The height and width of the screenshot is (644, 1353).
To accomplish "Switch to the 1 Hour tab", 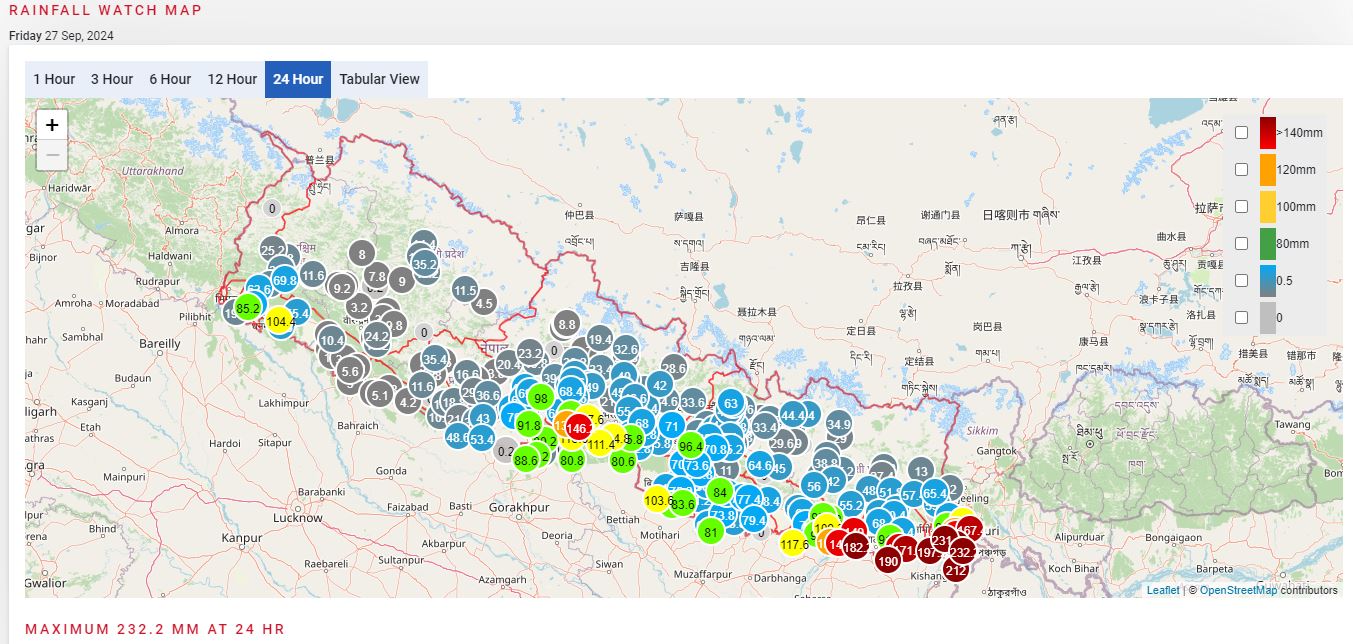I will pos(54,79).
